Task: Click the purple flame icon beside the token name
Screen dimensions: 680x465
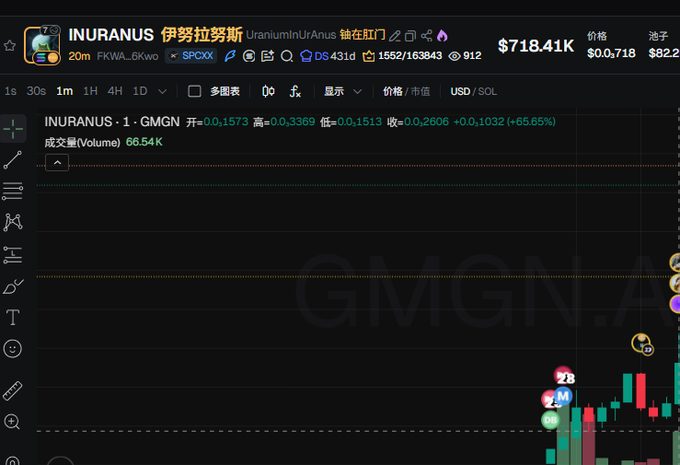Action: pos(442,36)
